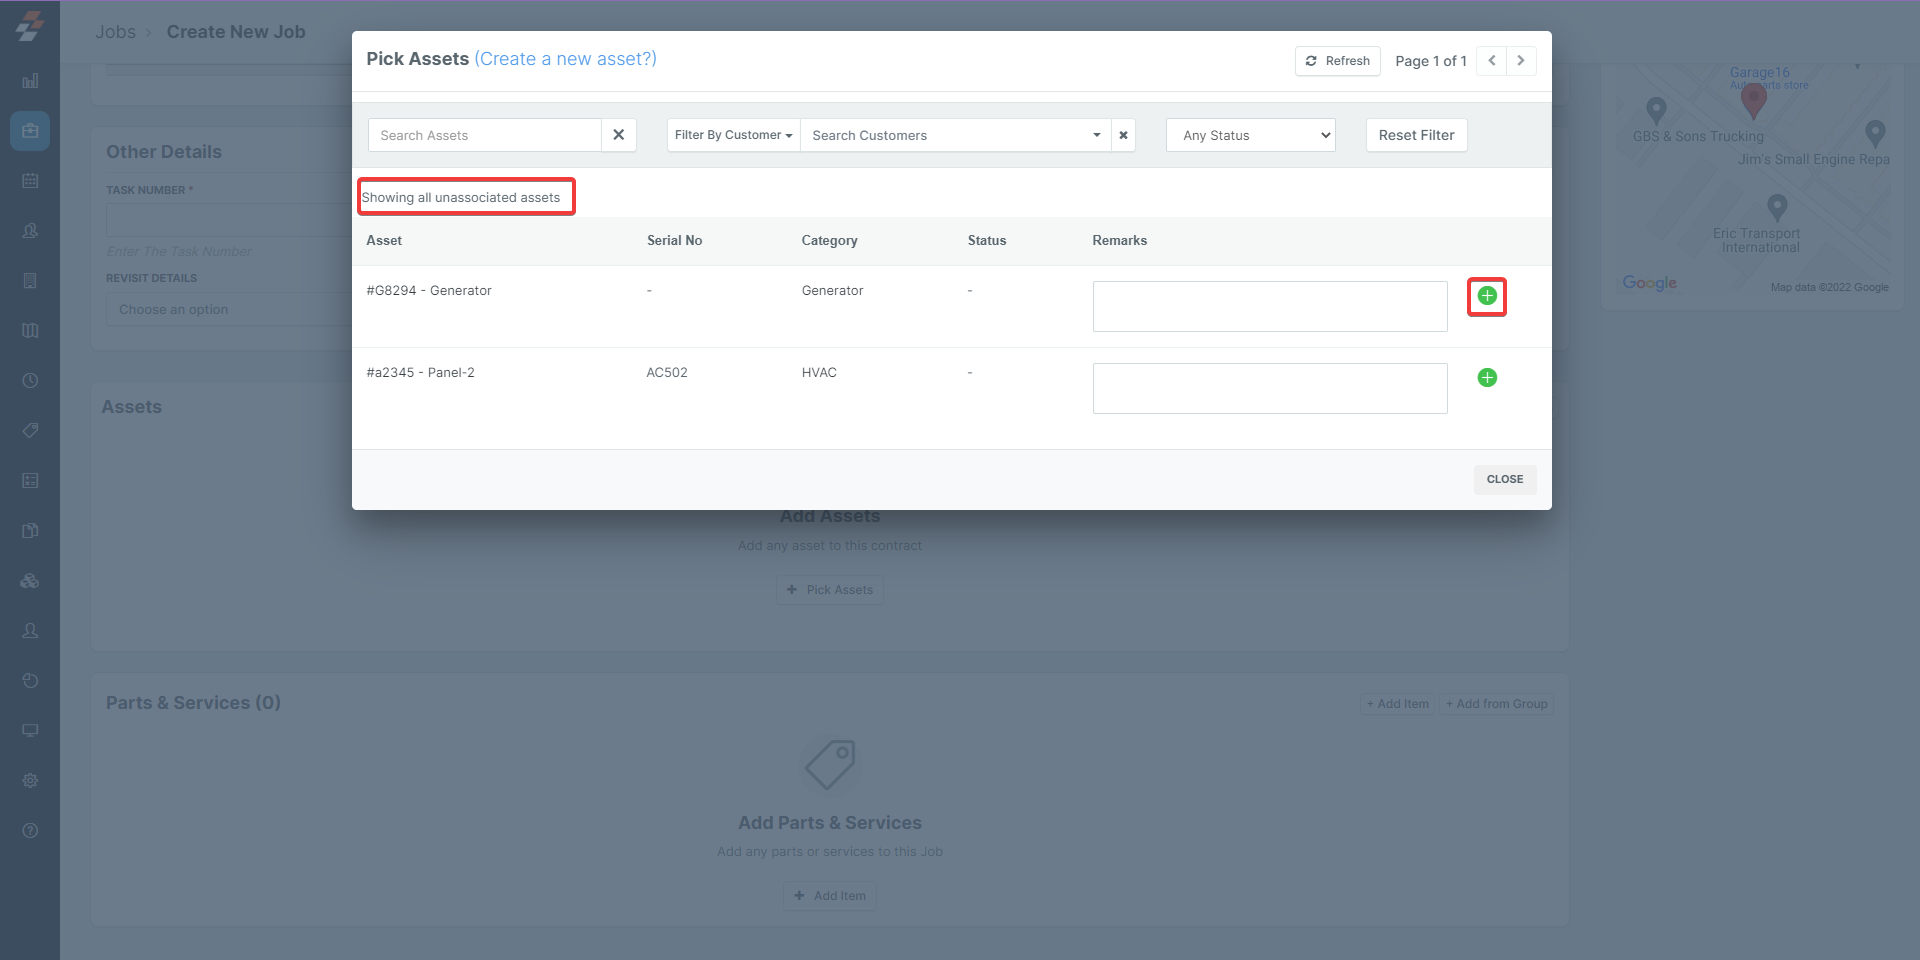Click the 'Asset' column header

tap(384, 241)
